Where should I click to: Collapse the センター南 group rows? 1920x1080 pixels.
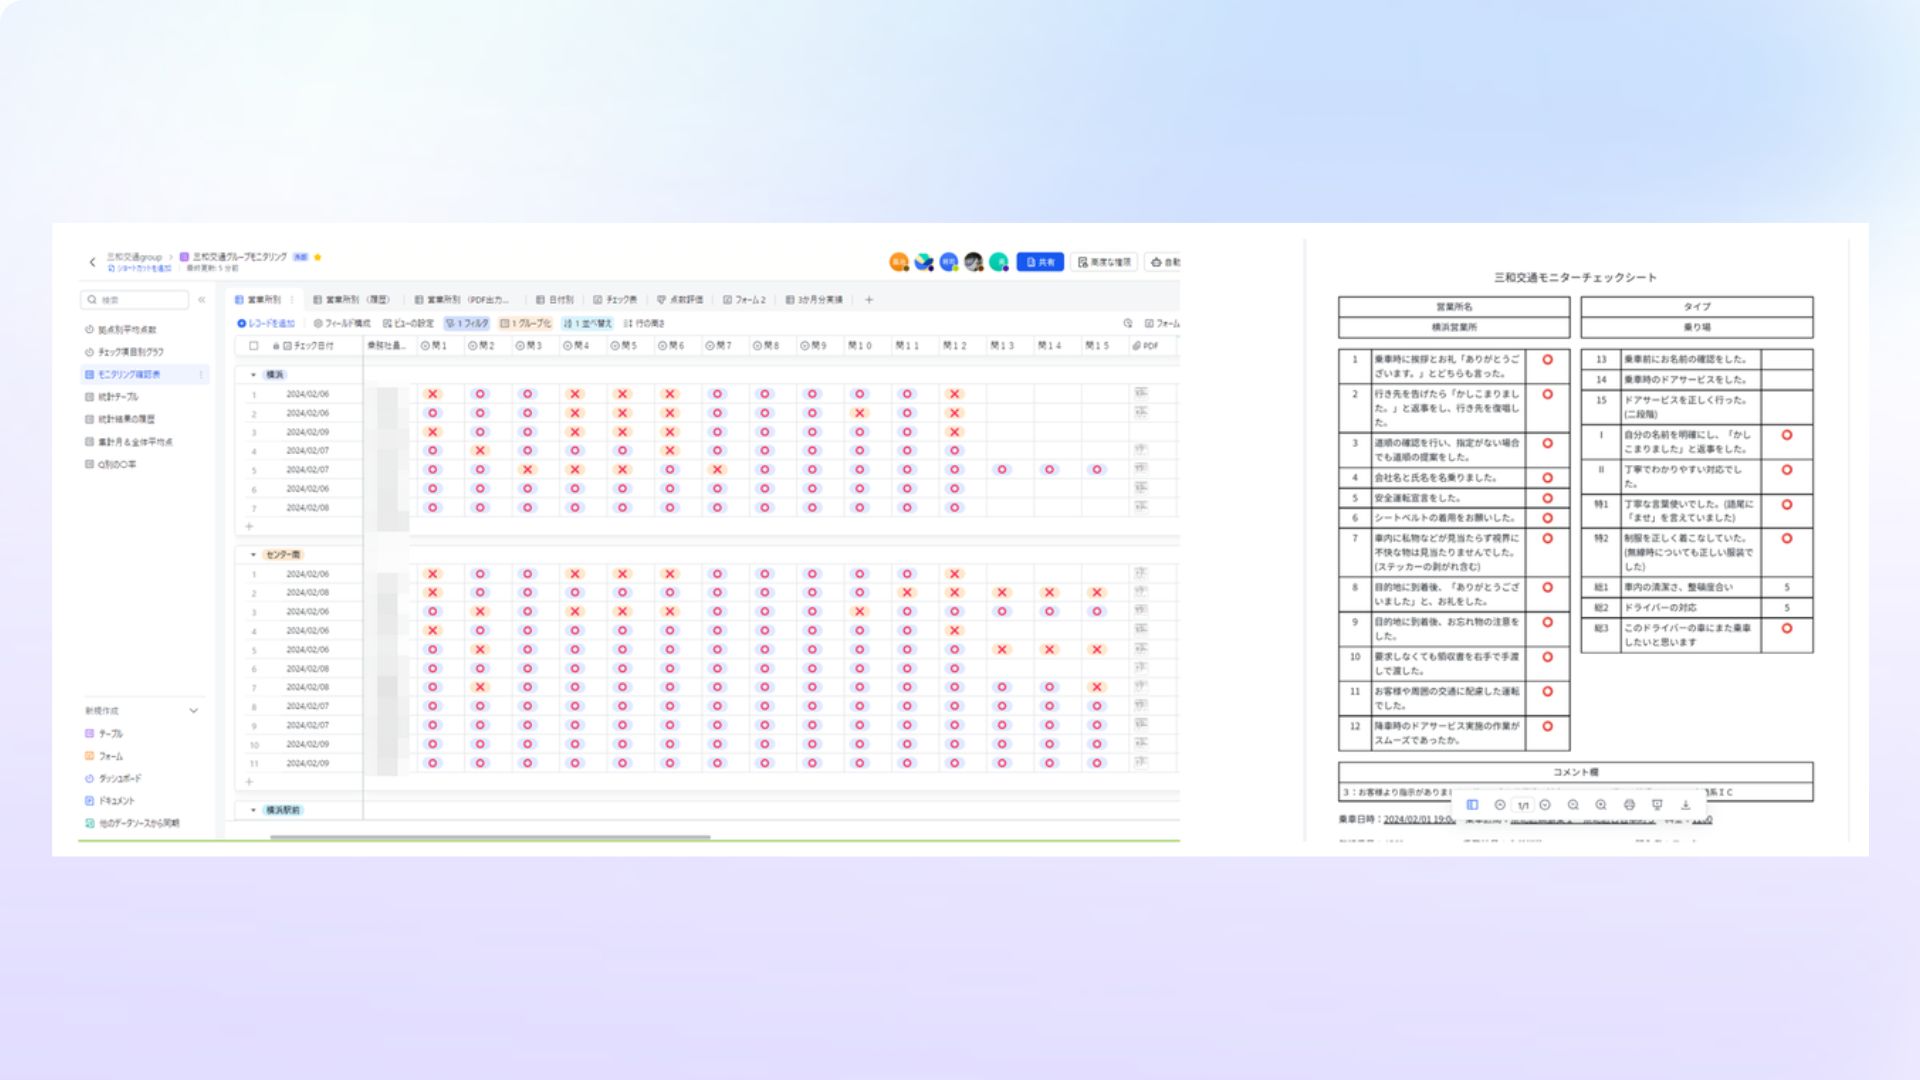[x=252, y=555]
